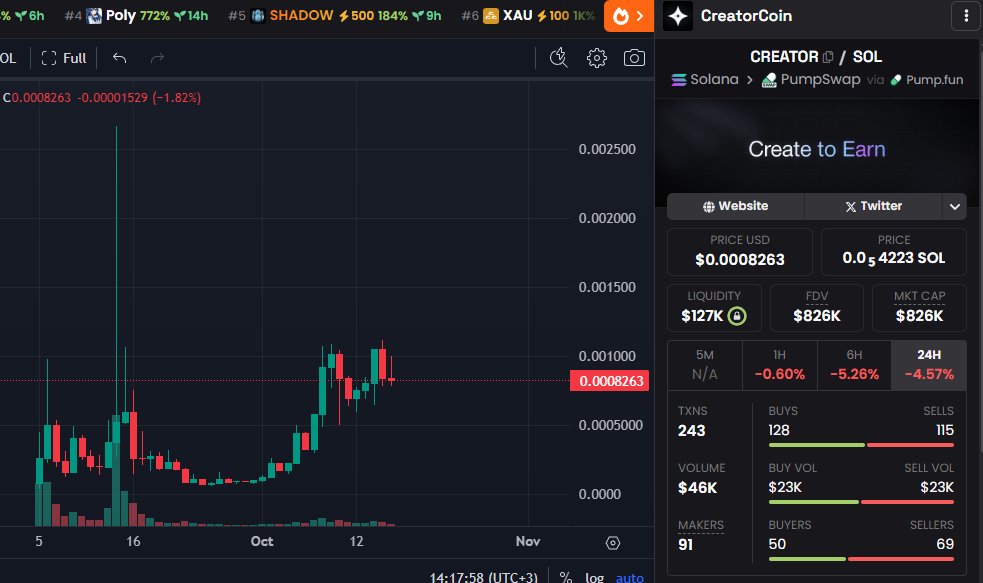Undo last chart action
Viewport: 983px width, 583px height.
tap(119, 58)
